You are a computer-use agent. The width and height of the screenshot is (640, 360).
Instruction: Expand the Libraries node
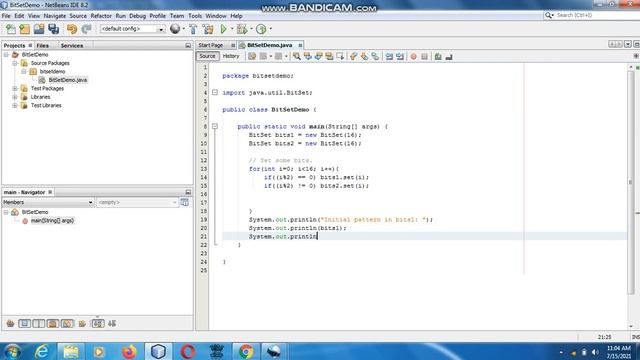coord(15,97)
